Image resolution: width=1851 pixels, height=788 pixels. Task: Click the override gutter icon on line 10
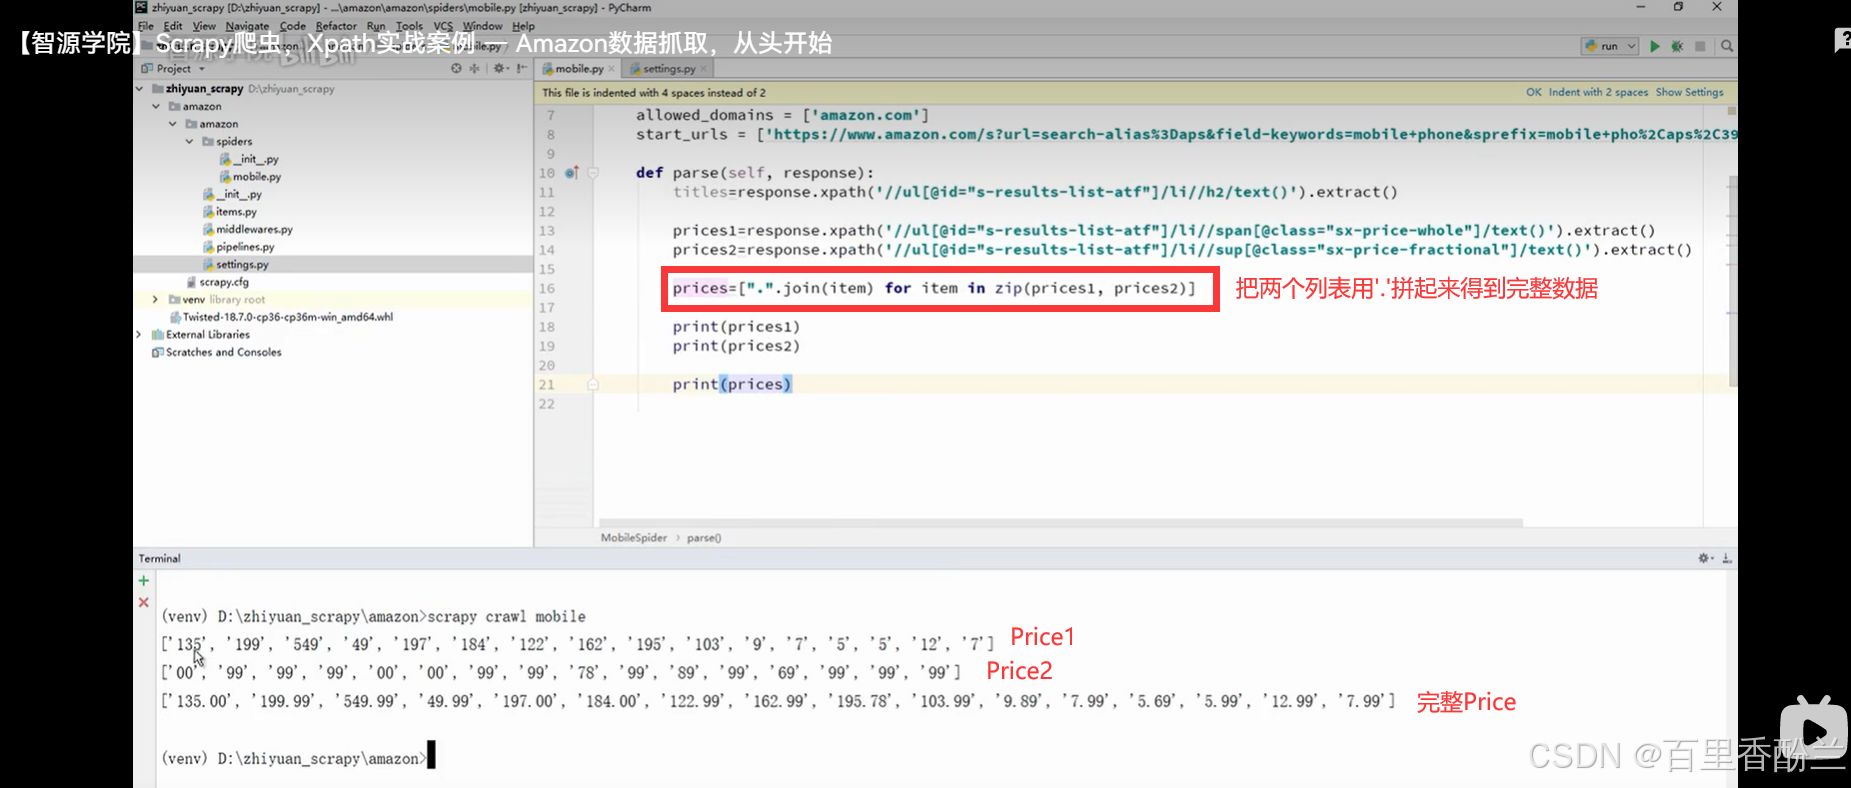pyautogui.click(x=571, y=173)
